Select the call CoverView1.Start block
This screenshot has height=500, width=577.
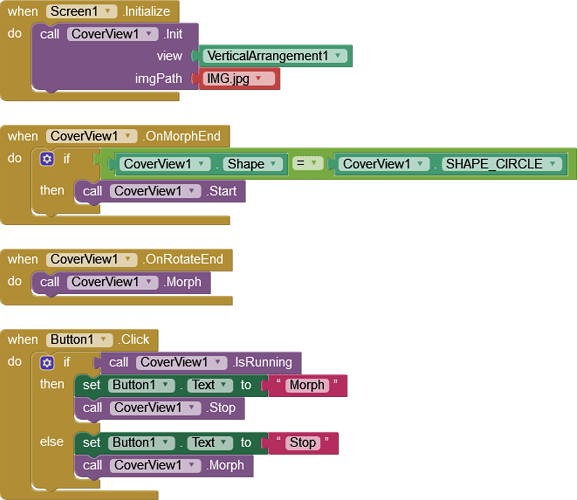tap(160, 191)
